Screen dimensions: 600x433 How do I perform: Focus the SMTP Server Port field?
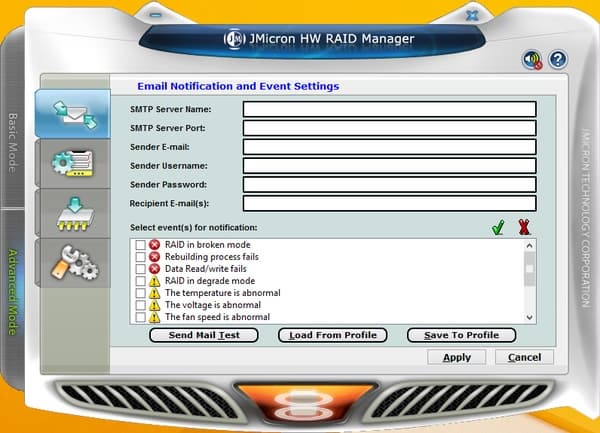[390, 128]
